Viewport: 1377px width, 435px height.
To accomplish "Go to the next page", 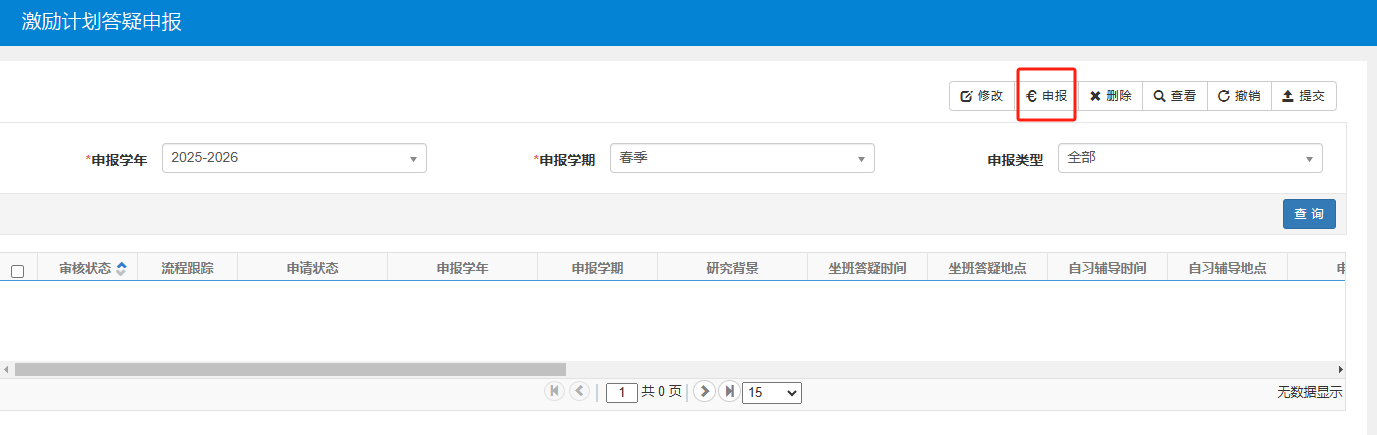I will click(x=704, y=392).
